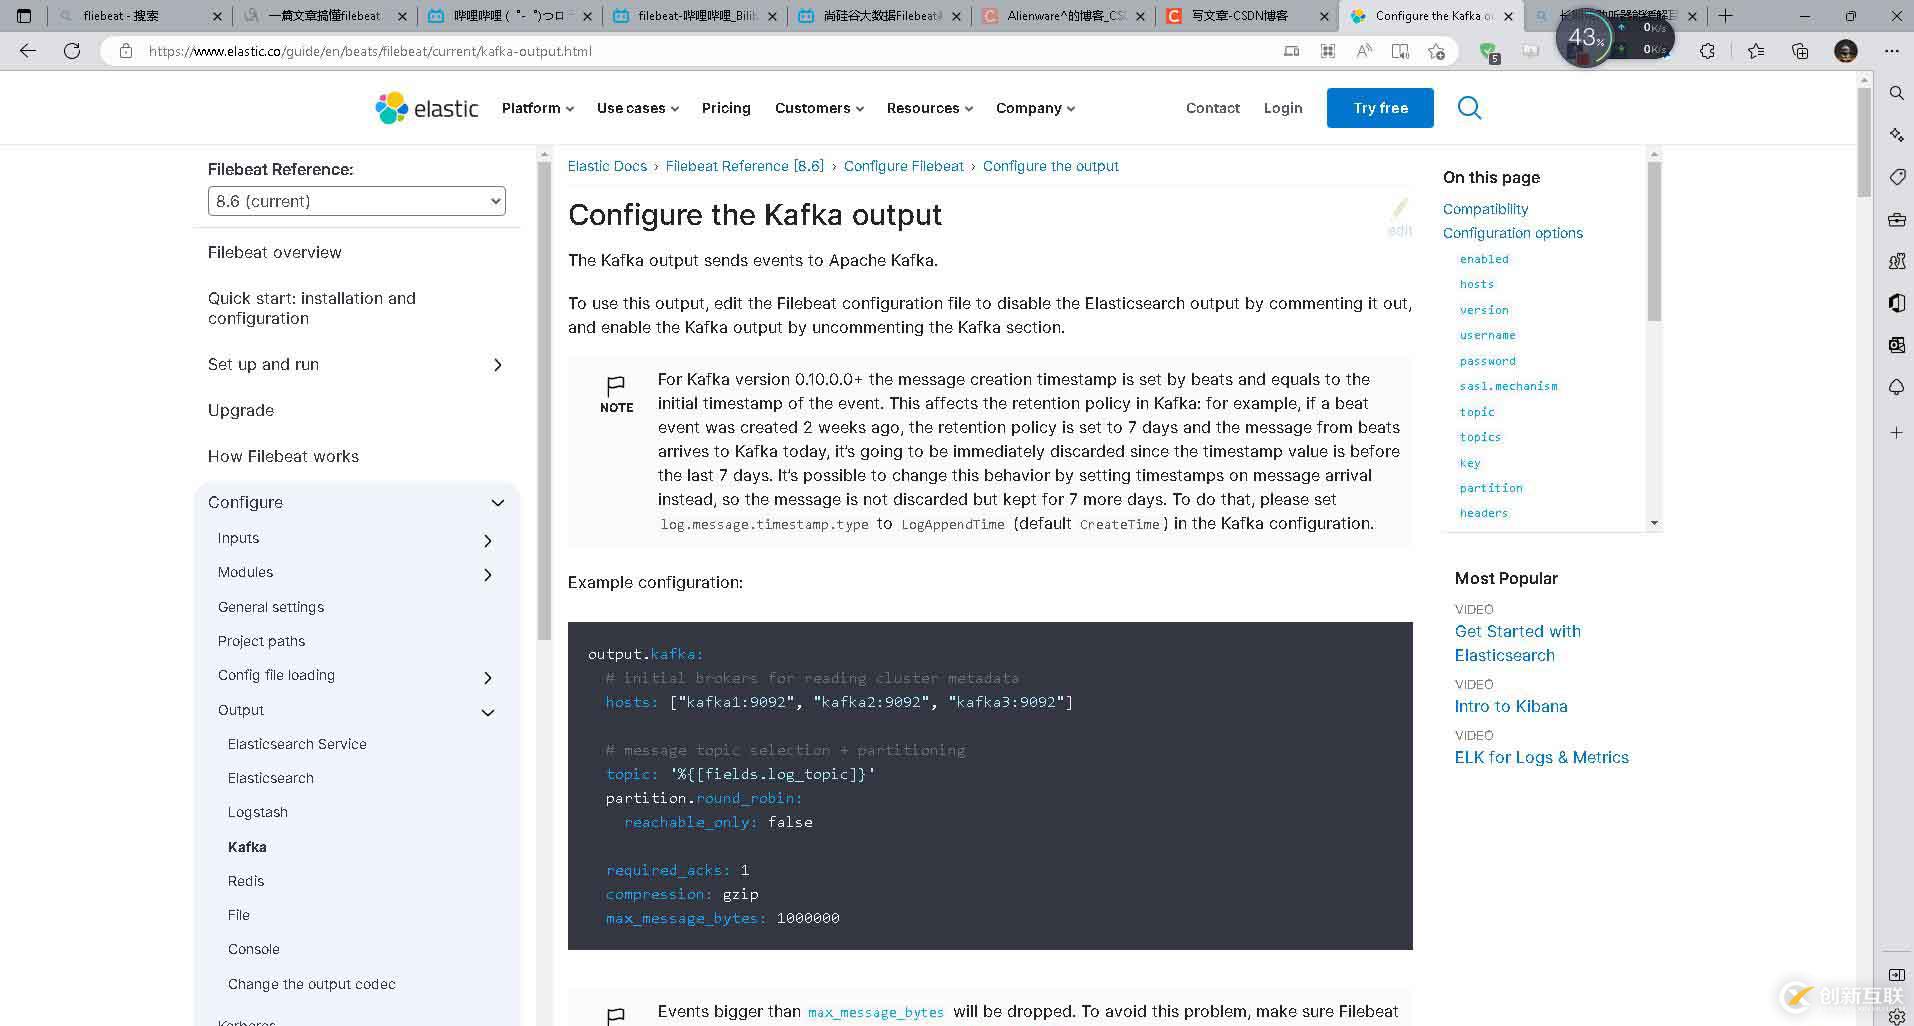Add page to favorites star icon
Screen dimensions: 1914x1026
click(x=1437, y=51)
